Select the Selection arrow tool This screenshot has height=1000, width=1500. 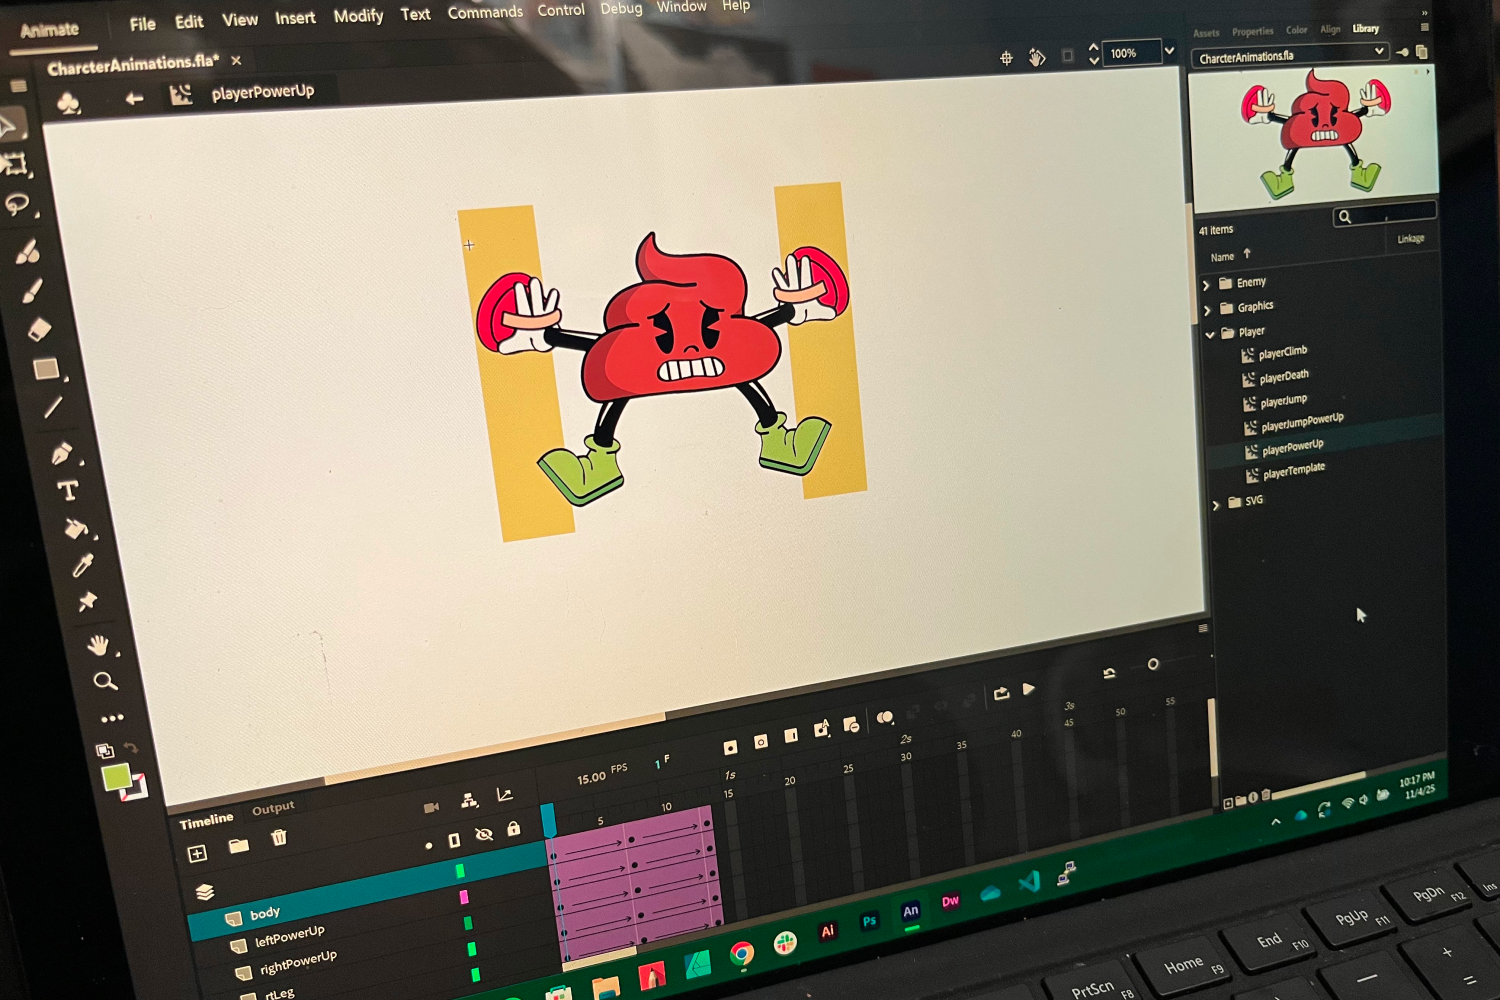point(8,126)
